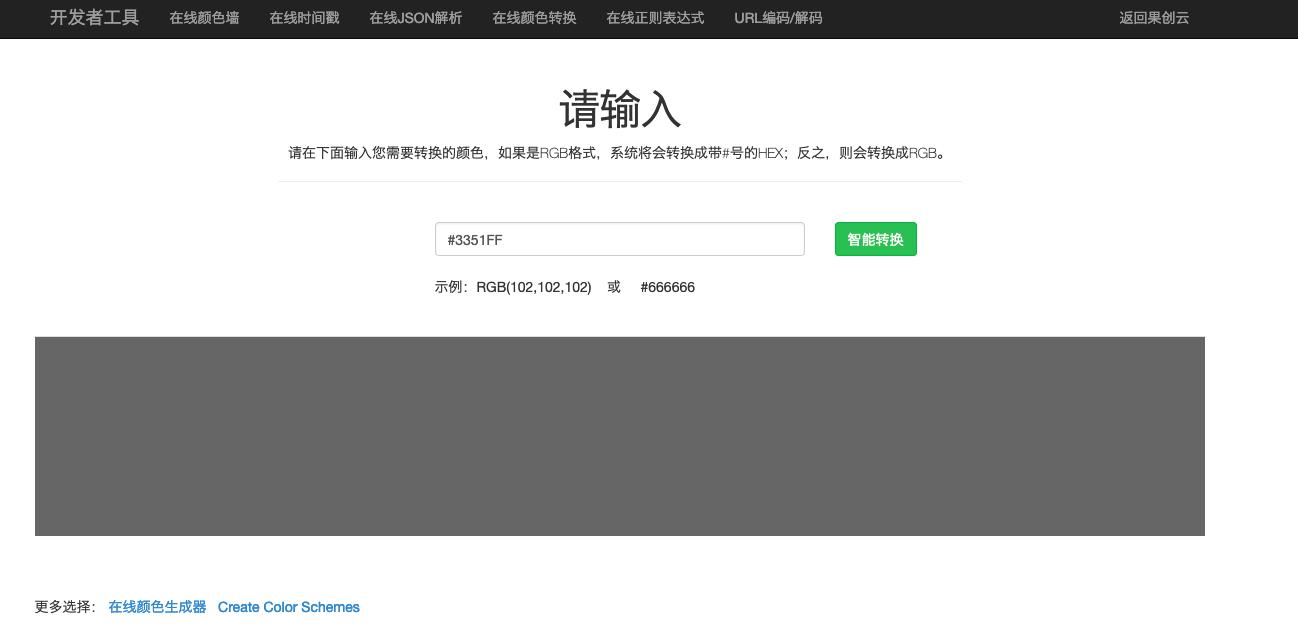Screen dimensions: 1298x628
Task: Select the 在线颜色转换 menu item
Action: [x=534, y=18]
